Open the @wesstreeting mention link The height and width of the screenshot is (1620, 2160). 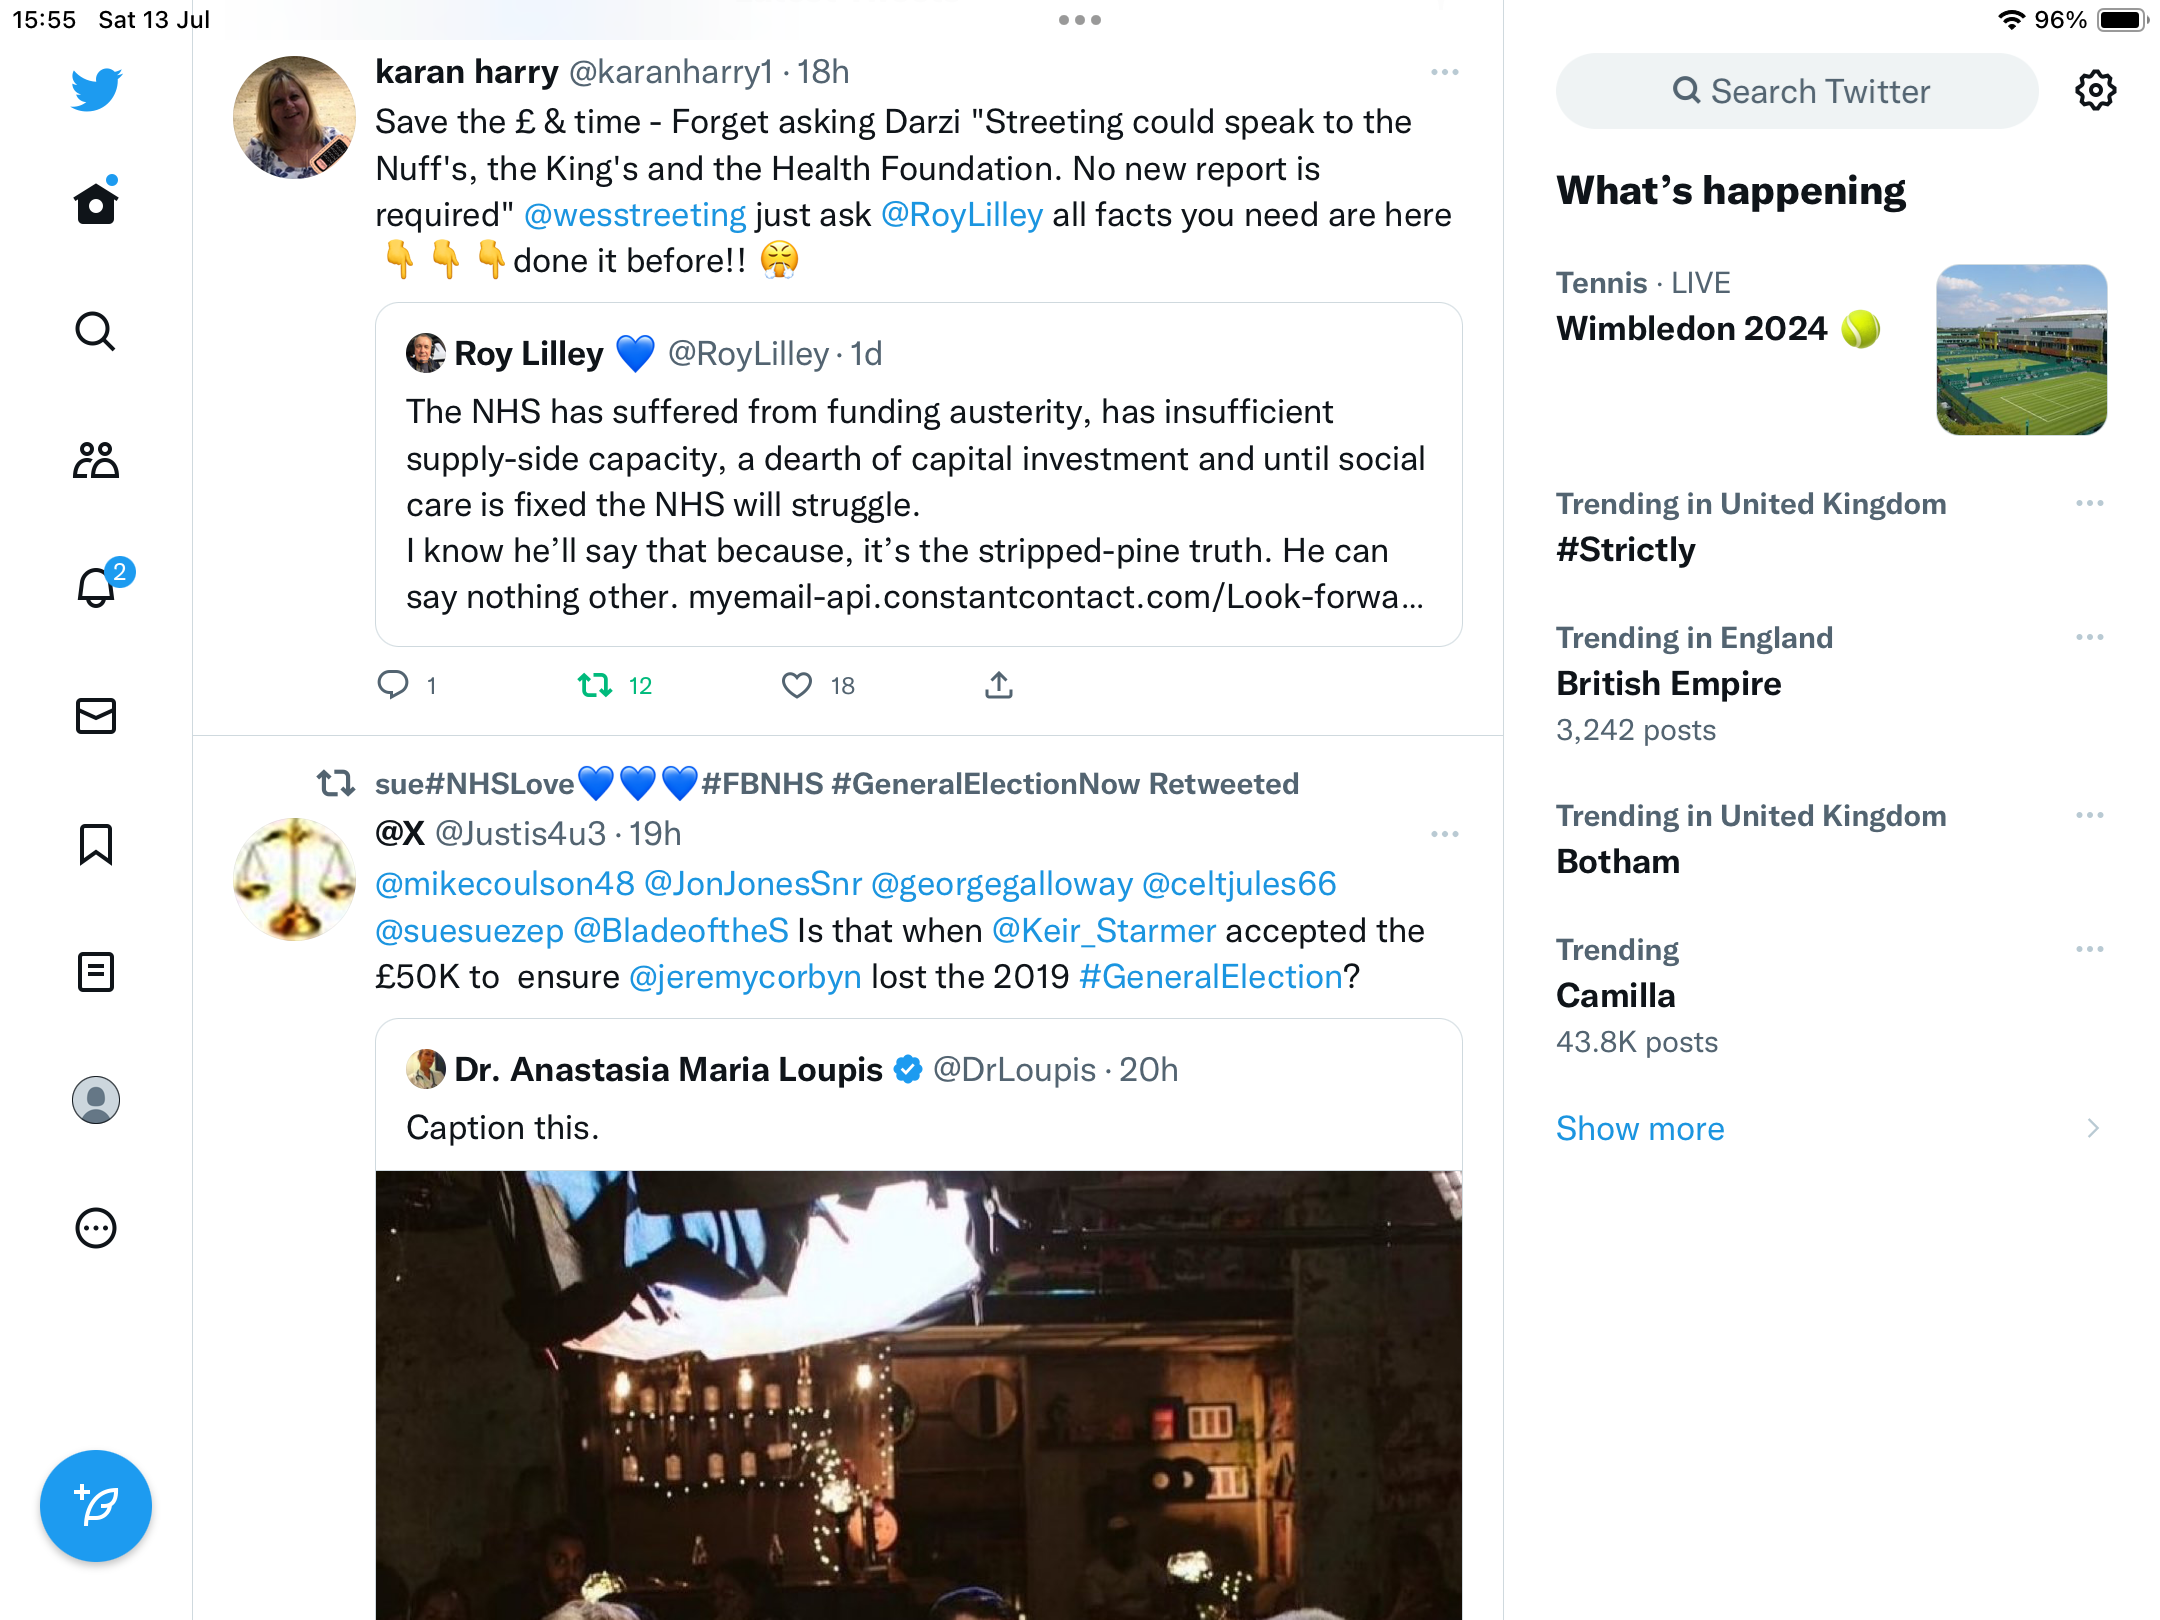(635, 215)
